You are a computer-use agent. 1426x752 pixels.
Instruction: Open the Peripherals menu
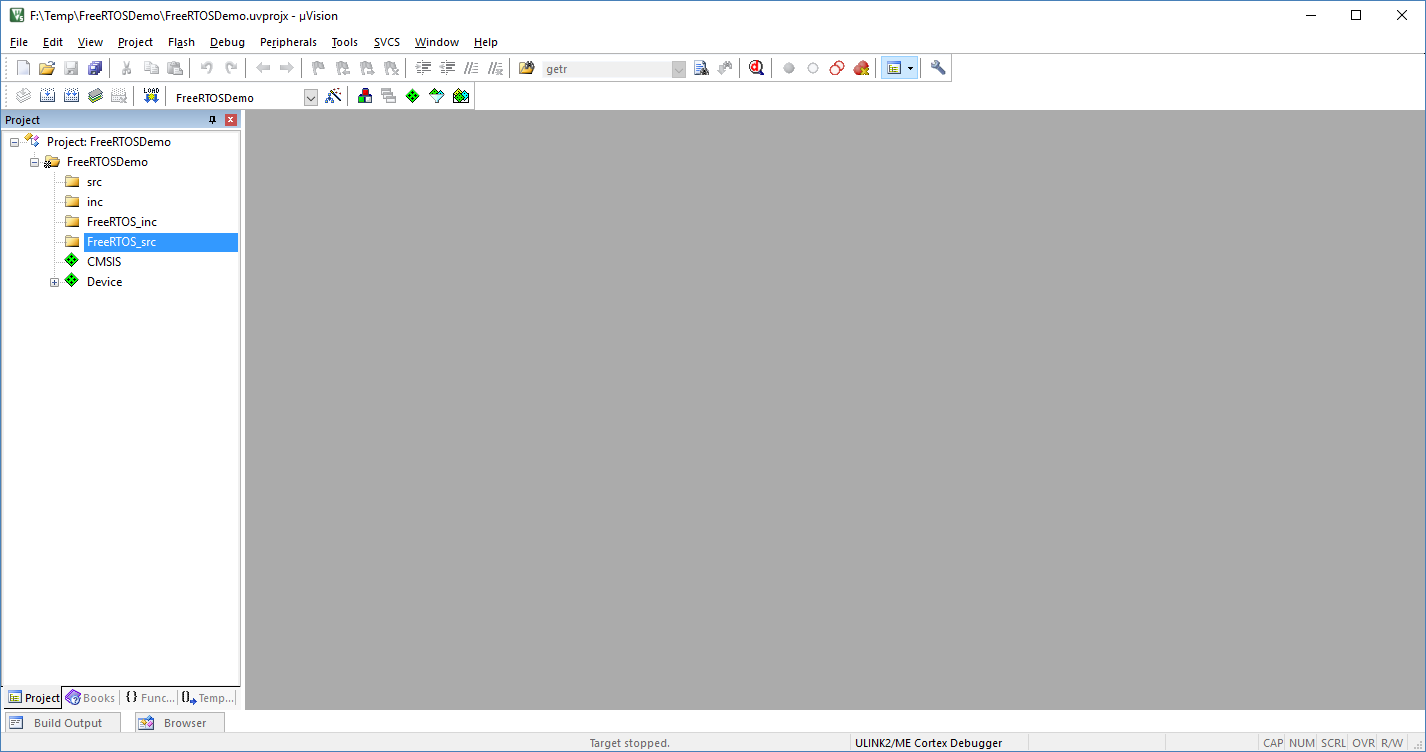[288, 42]
